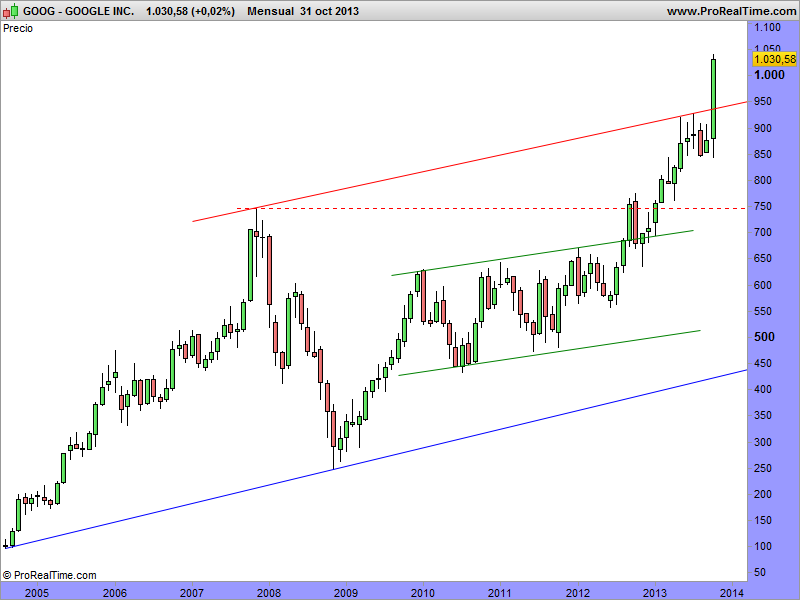This screenshot has height=600, width=800.
Task: Click the 600 price axis label
Action: pyautogui.click(x=763, y=285)
